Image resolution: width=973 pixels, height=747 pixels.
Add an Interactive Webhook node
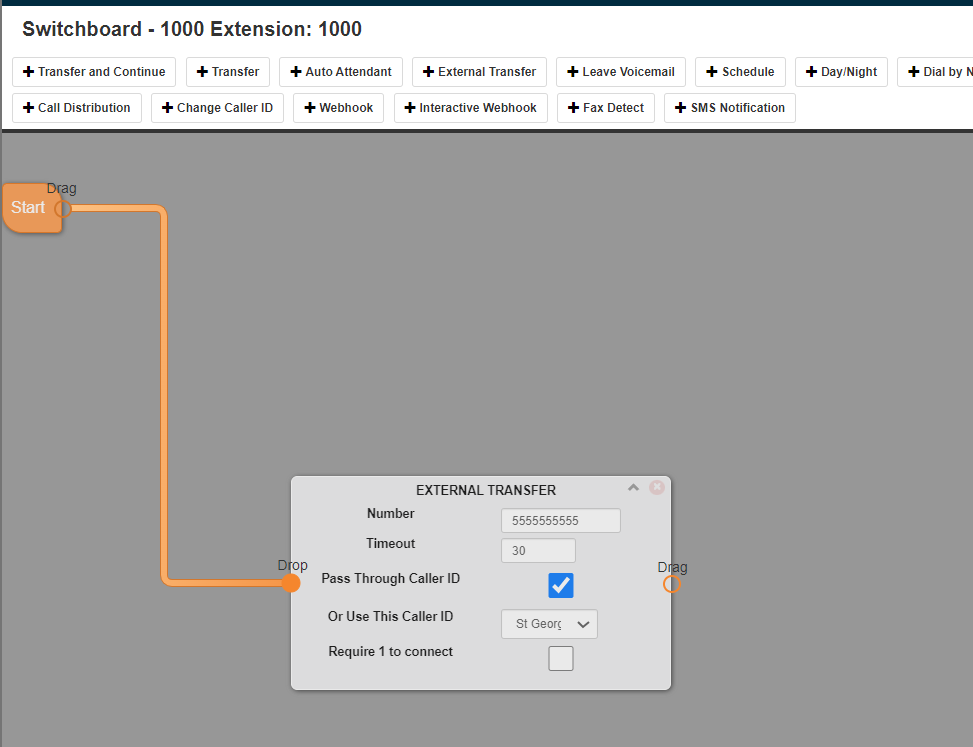tap(470, 107)
